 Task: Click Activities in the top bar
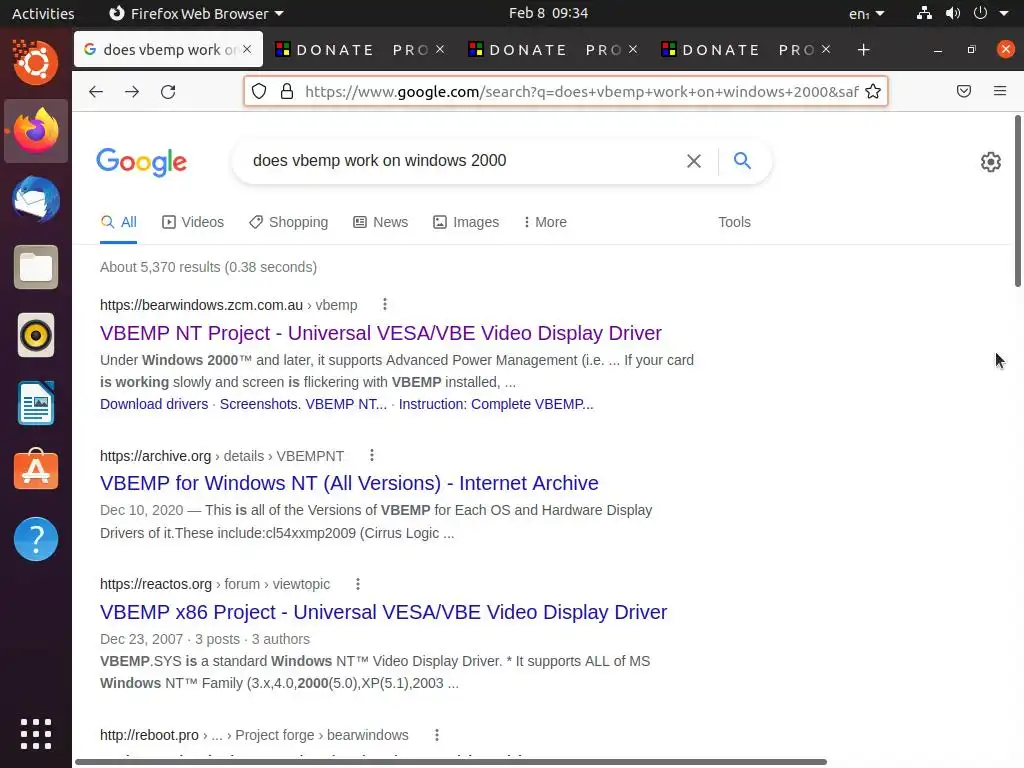pos(43,13)
